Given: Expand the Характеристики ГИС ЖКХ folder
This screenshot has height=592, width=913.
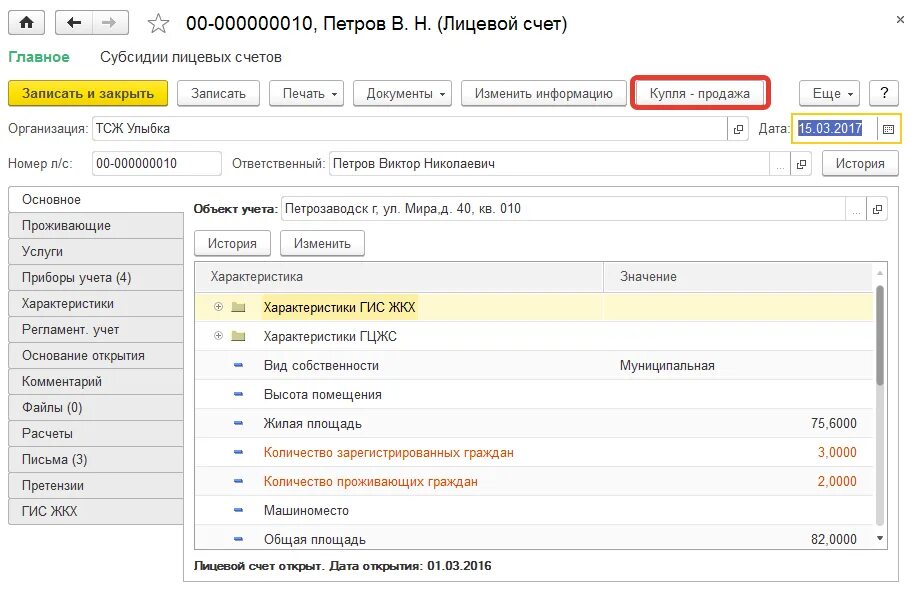Looking at the screenshot, I should pos(218,307).
